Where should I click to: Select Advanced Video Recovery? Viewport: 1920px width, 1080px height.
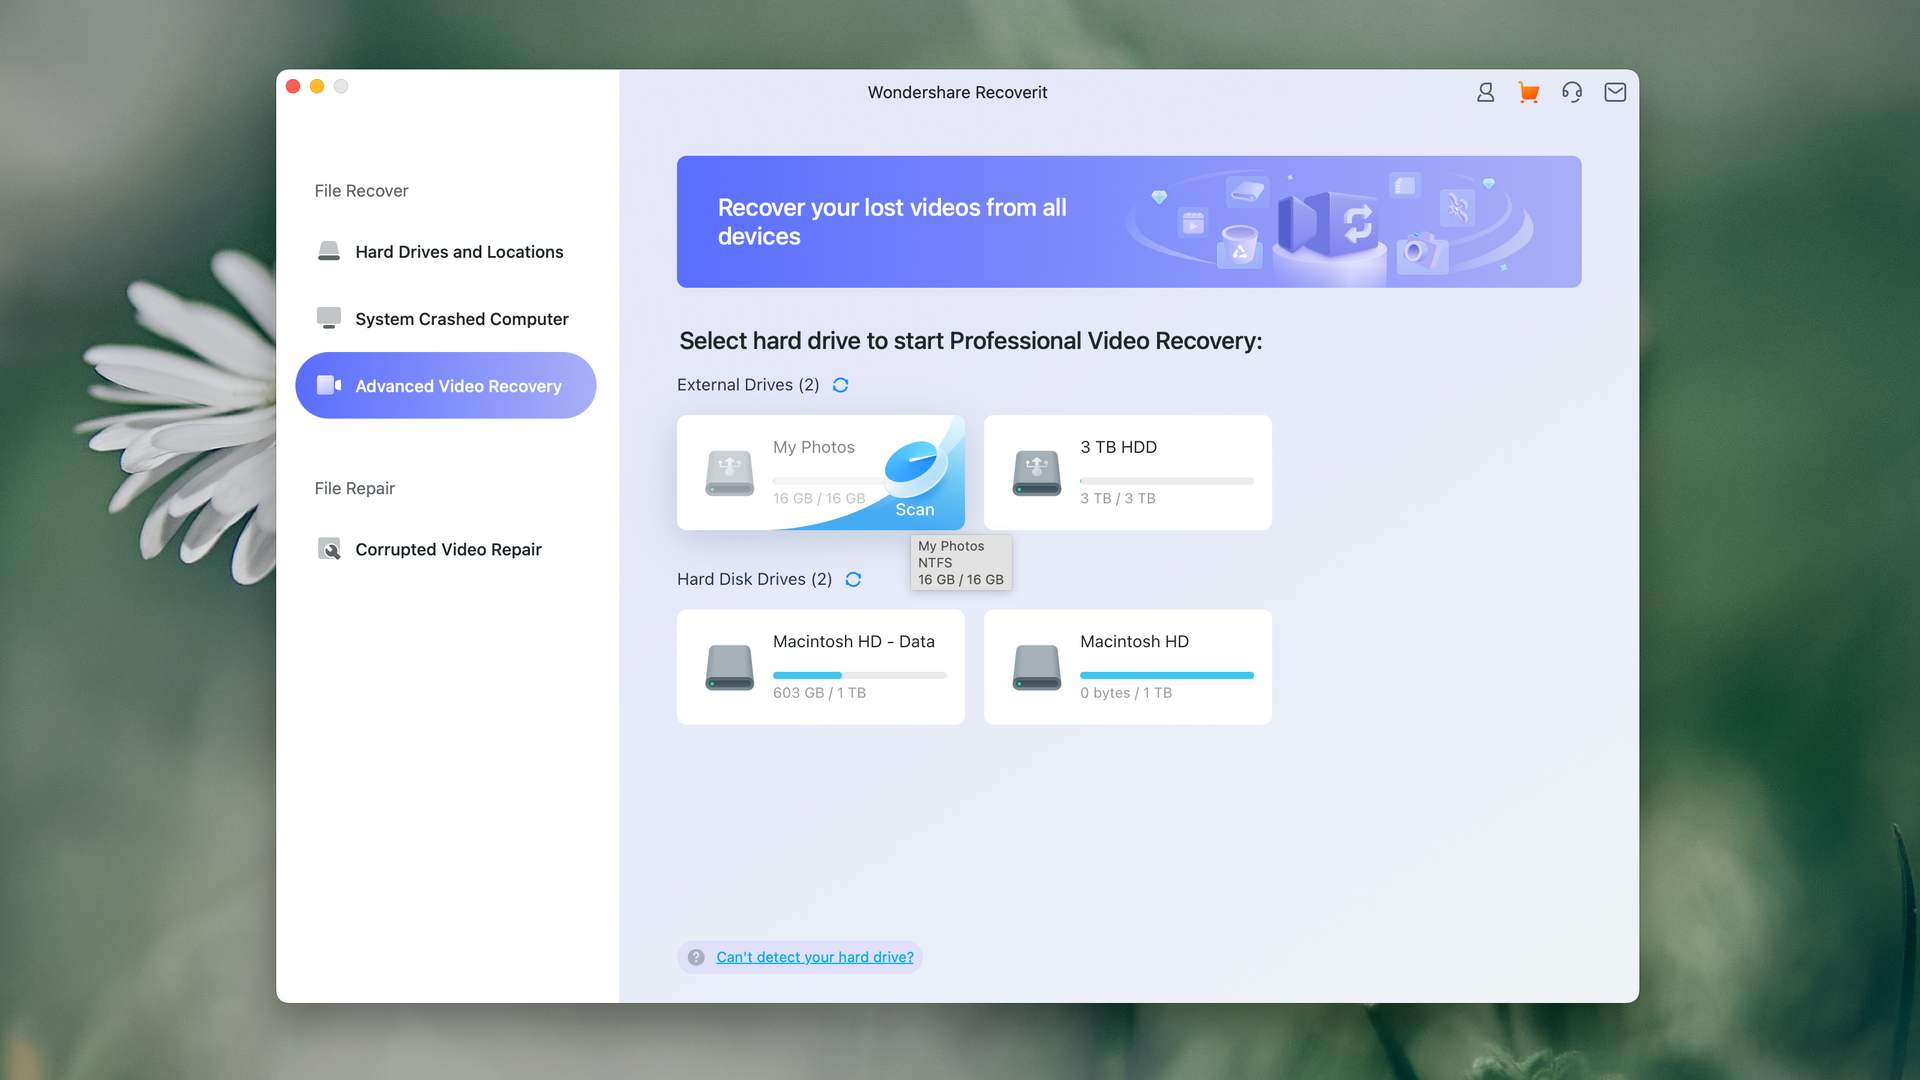tap(445, 385)
